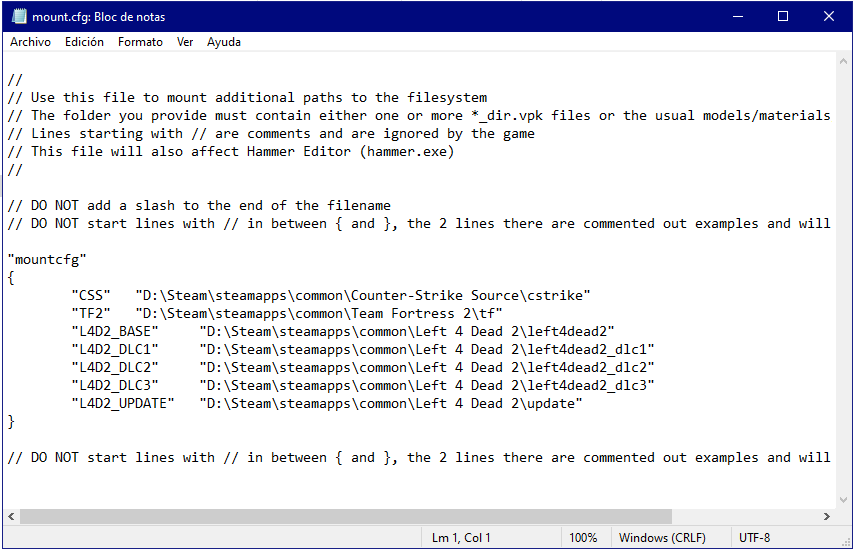The image size is (860, 554).
Task: Click the window resize grip corner
Action: coord(845,541)
